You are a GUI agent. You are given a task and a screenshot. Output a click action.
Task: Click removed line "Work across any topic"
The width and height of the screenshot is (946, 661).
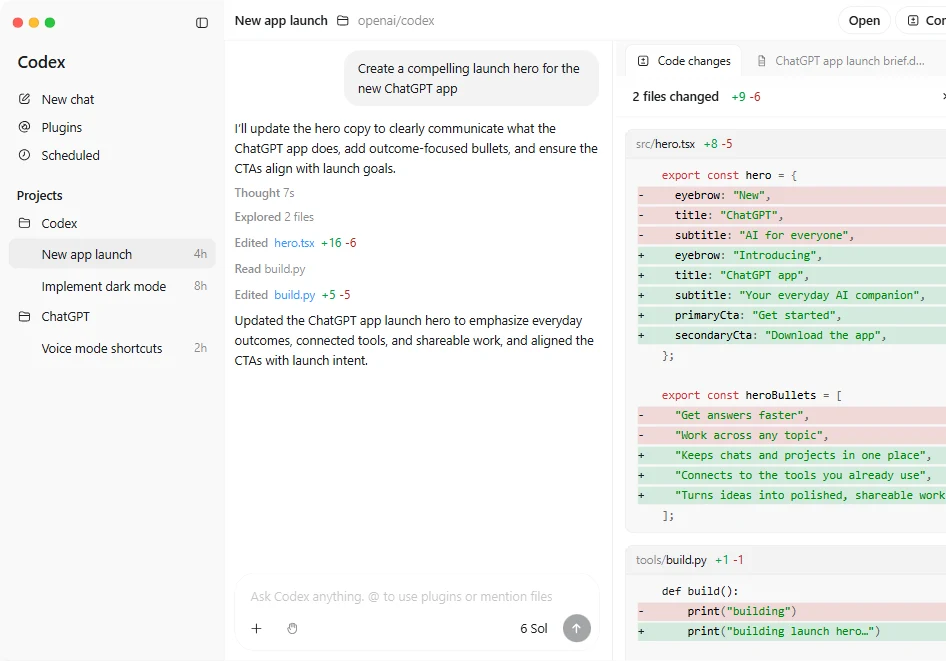[792, 435]
